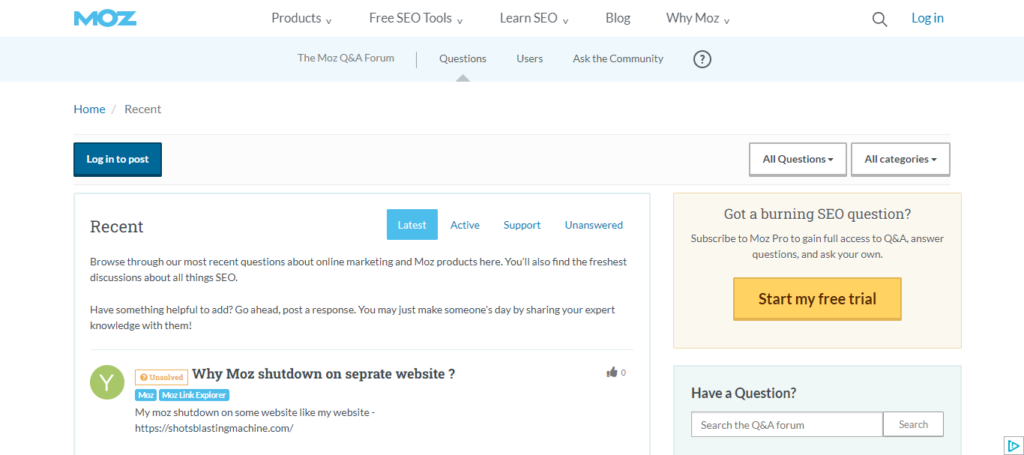The image size is (1024, 455).
Task: Open the Home breadcrumb link
Action: tap(89, 109)
